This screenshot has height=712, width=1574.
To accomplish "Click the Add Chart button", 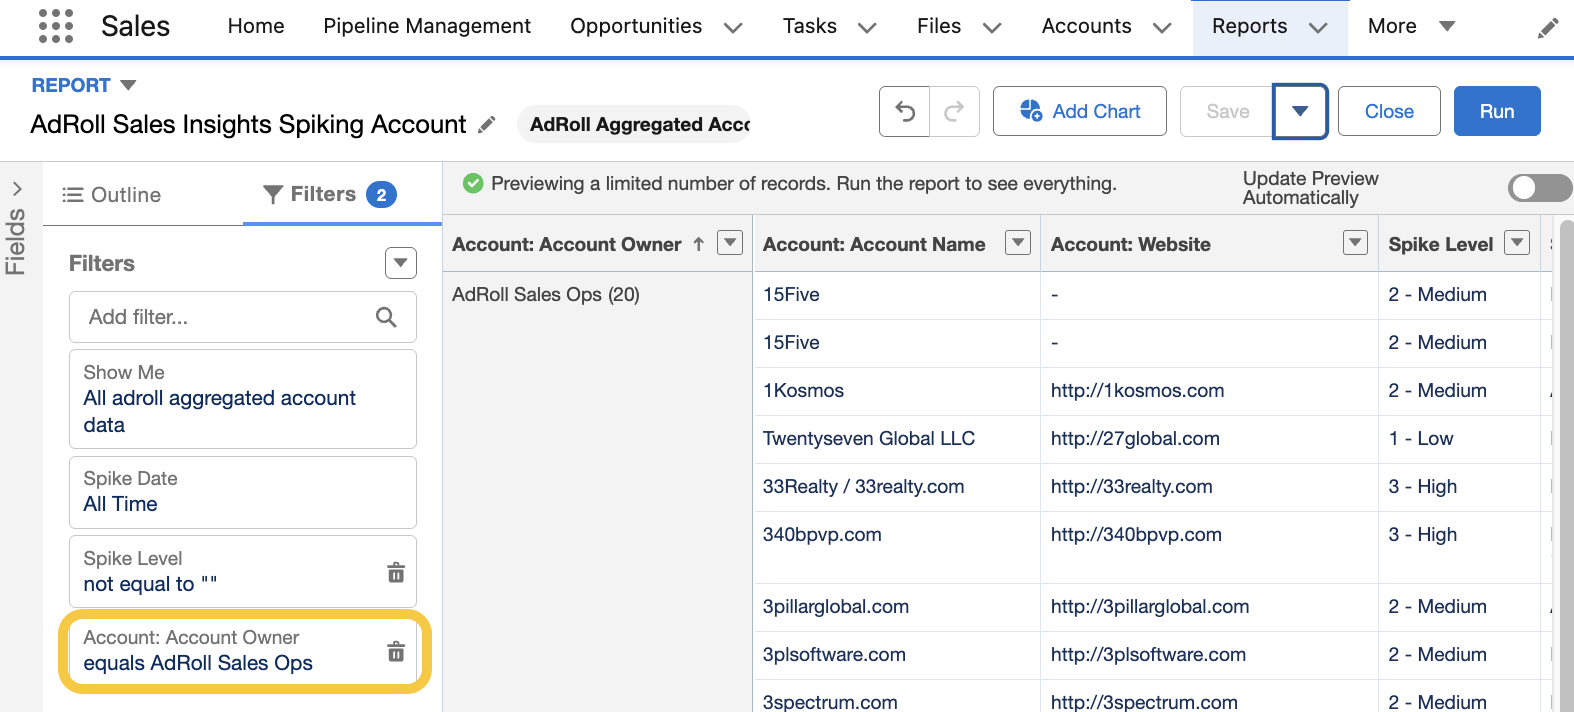I will (x=1080, y=111).
